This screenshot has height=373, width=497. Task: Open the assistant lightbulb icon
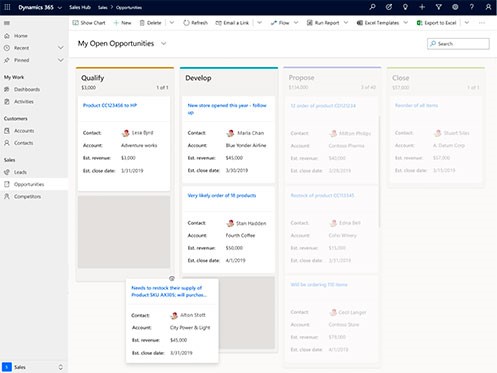[405, 7]
